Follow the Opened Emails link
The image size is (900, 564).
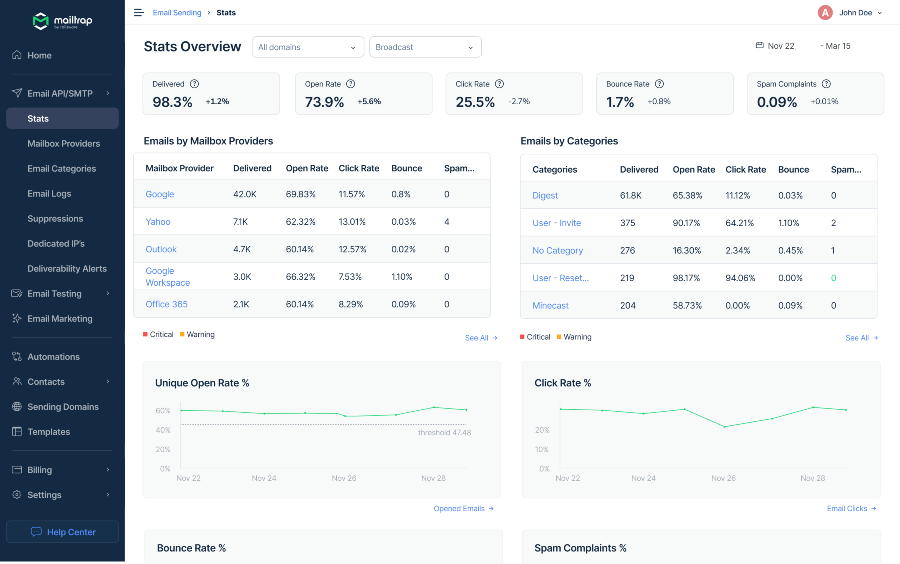click(x=463, y=509)
